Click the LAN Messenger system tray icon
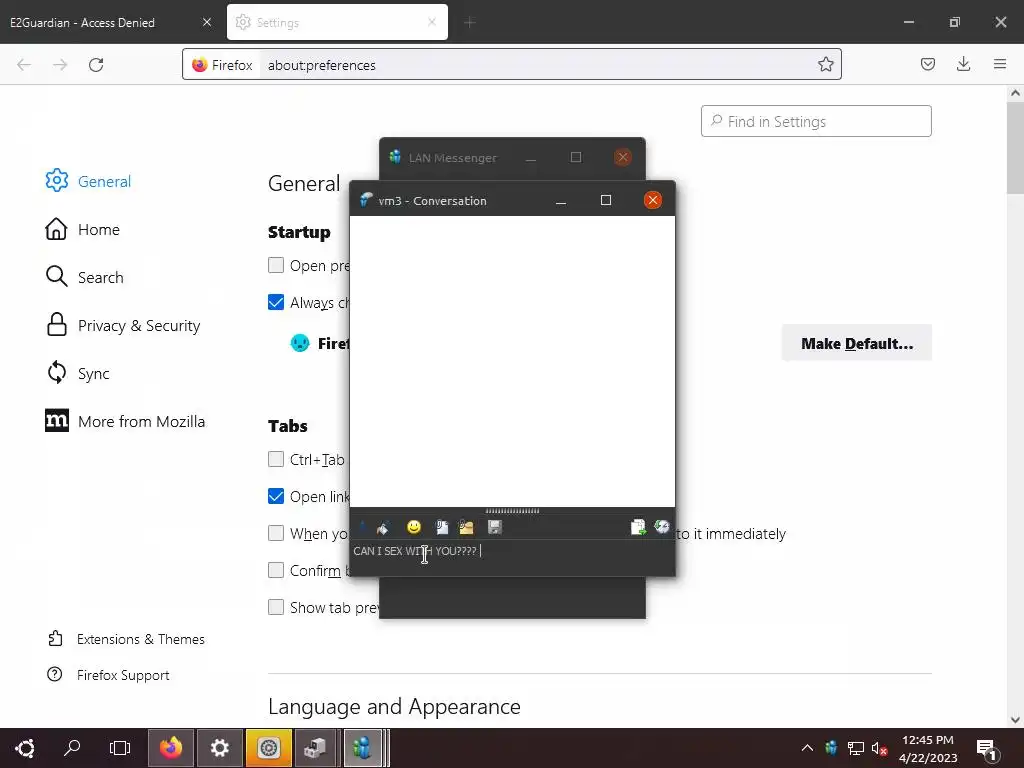Screen dimensions: 1024x768 point(831,748)
